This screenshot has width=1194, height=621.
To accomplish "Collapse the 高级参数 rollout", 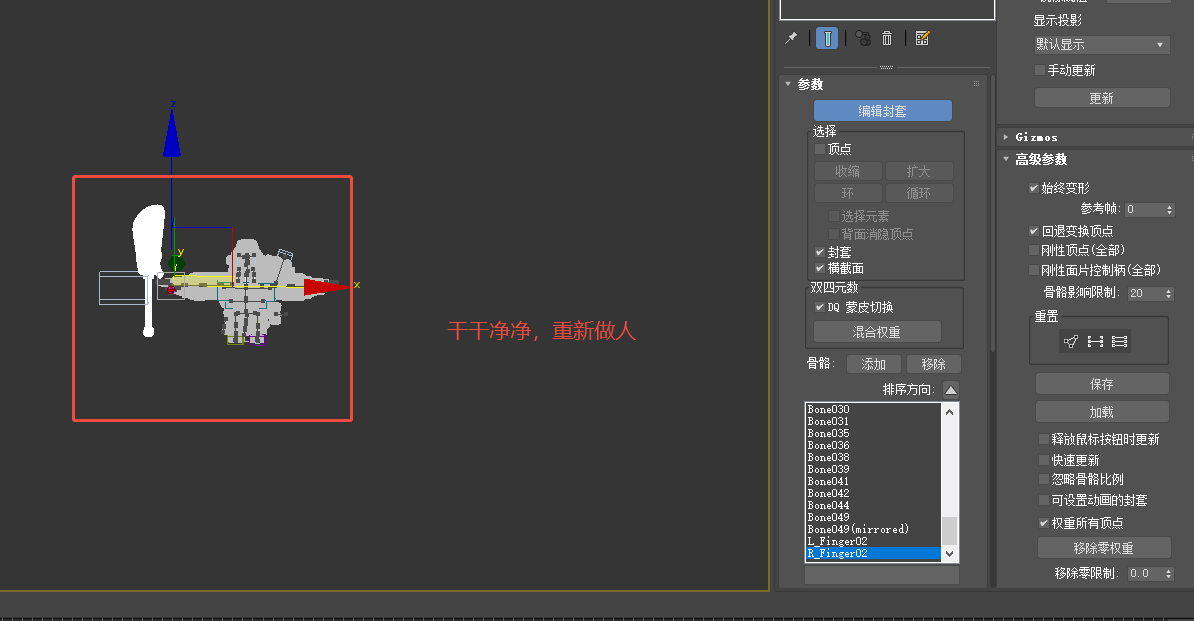I will pyautogui.click(x=1006, y=159).
